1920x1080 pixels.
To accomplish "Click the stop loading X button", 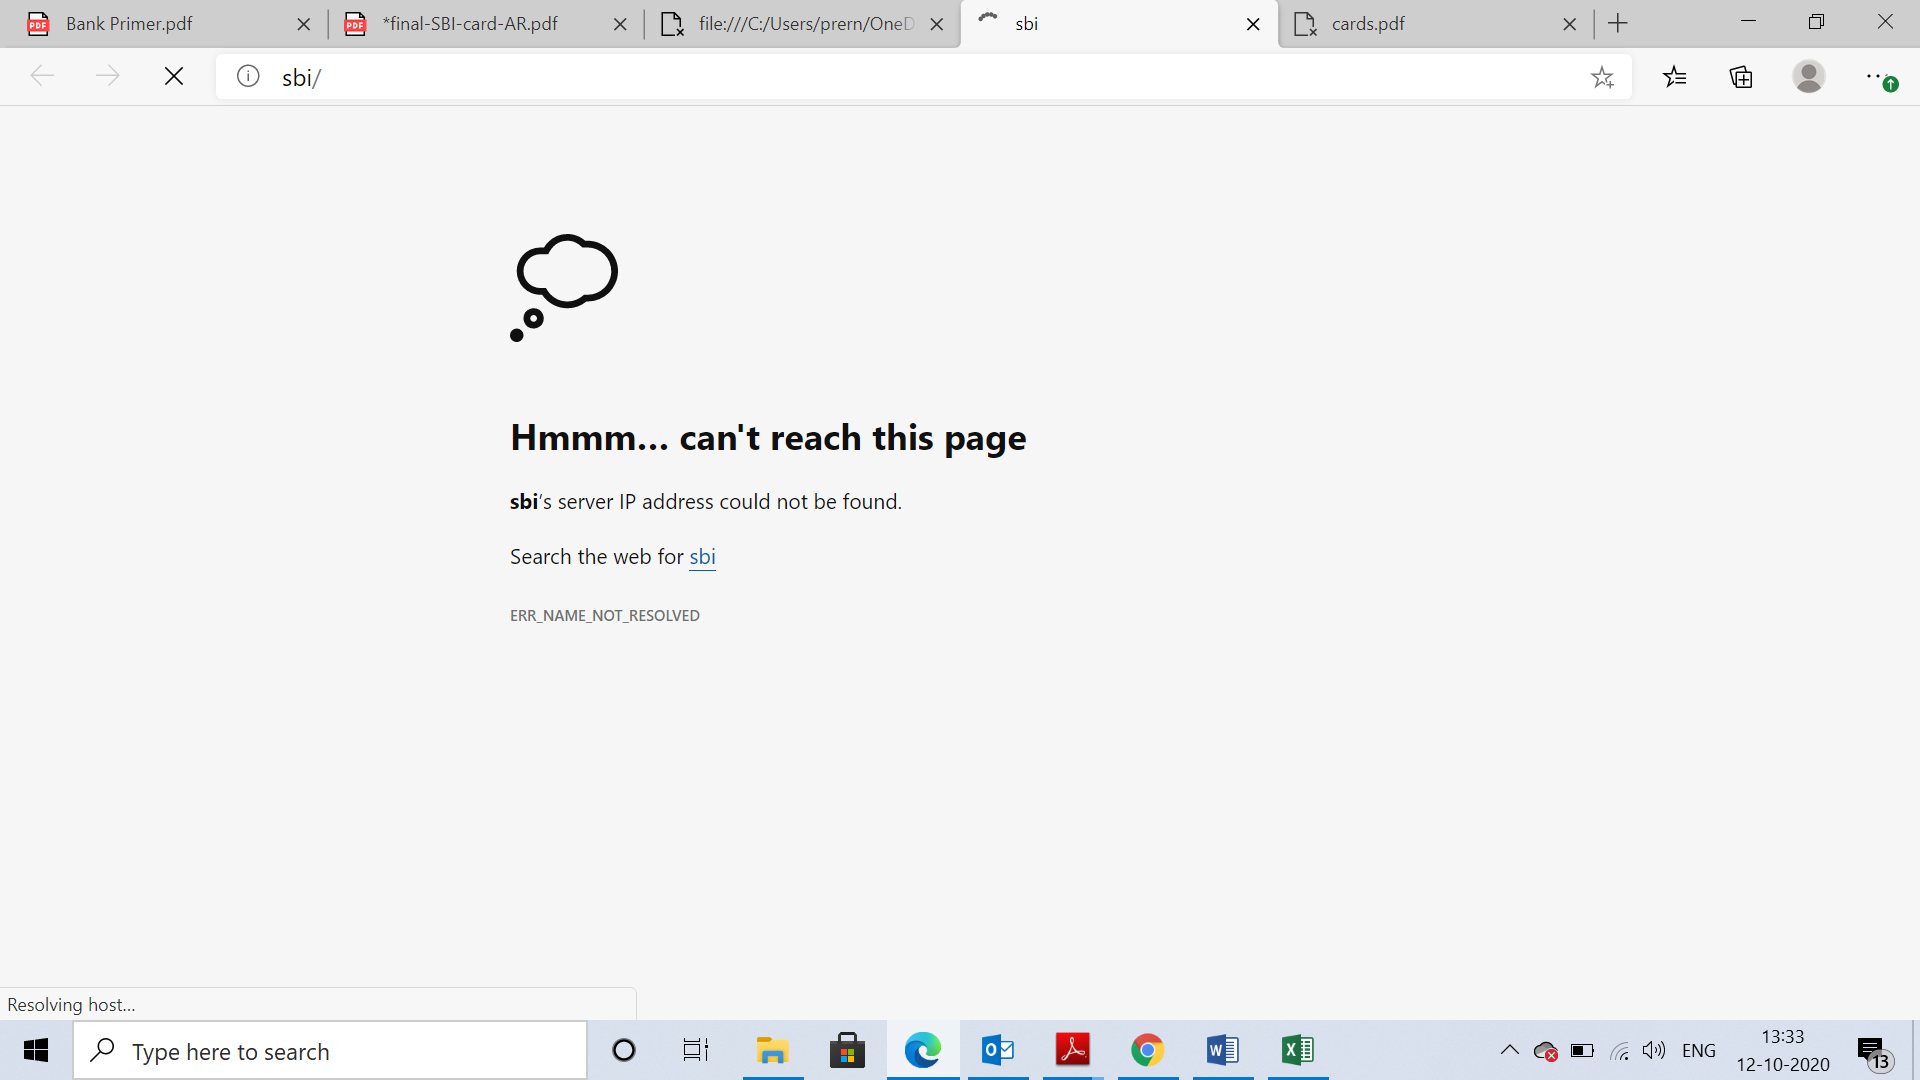I will [x=173, y=76].
